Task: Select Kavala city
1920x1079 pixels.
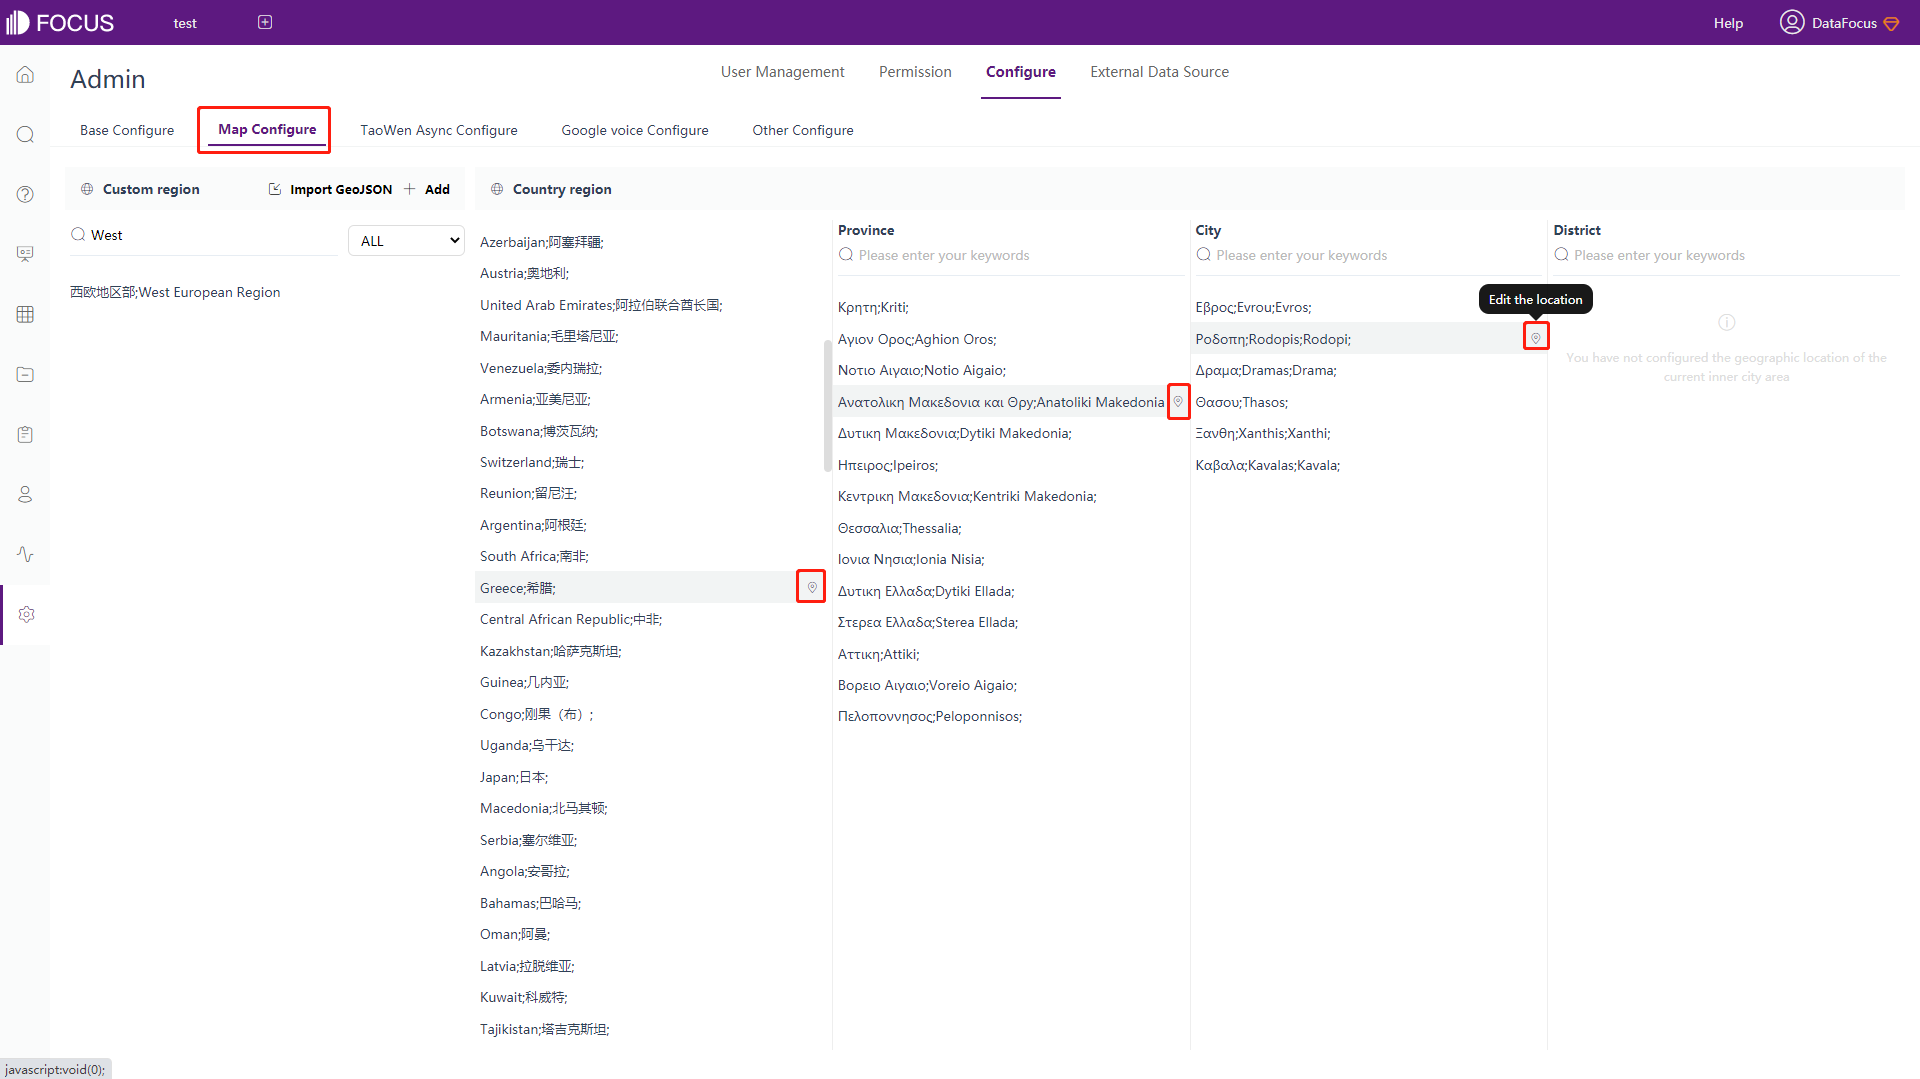Action: [1268, 465]
